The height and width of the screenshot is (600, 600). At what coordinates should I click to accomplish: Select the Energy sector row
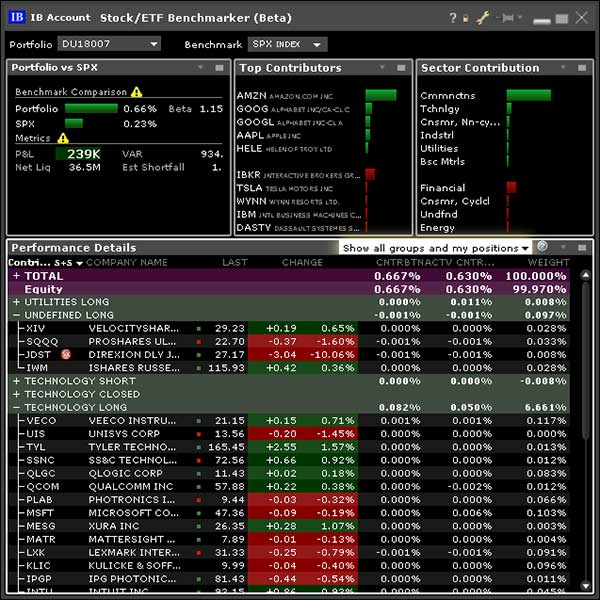[504, 227]
